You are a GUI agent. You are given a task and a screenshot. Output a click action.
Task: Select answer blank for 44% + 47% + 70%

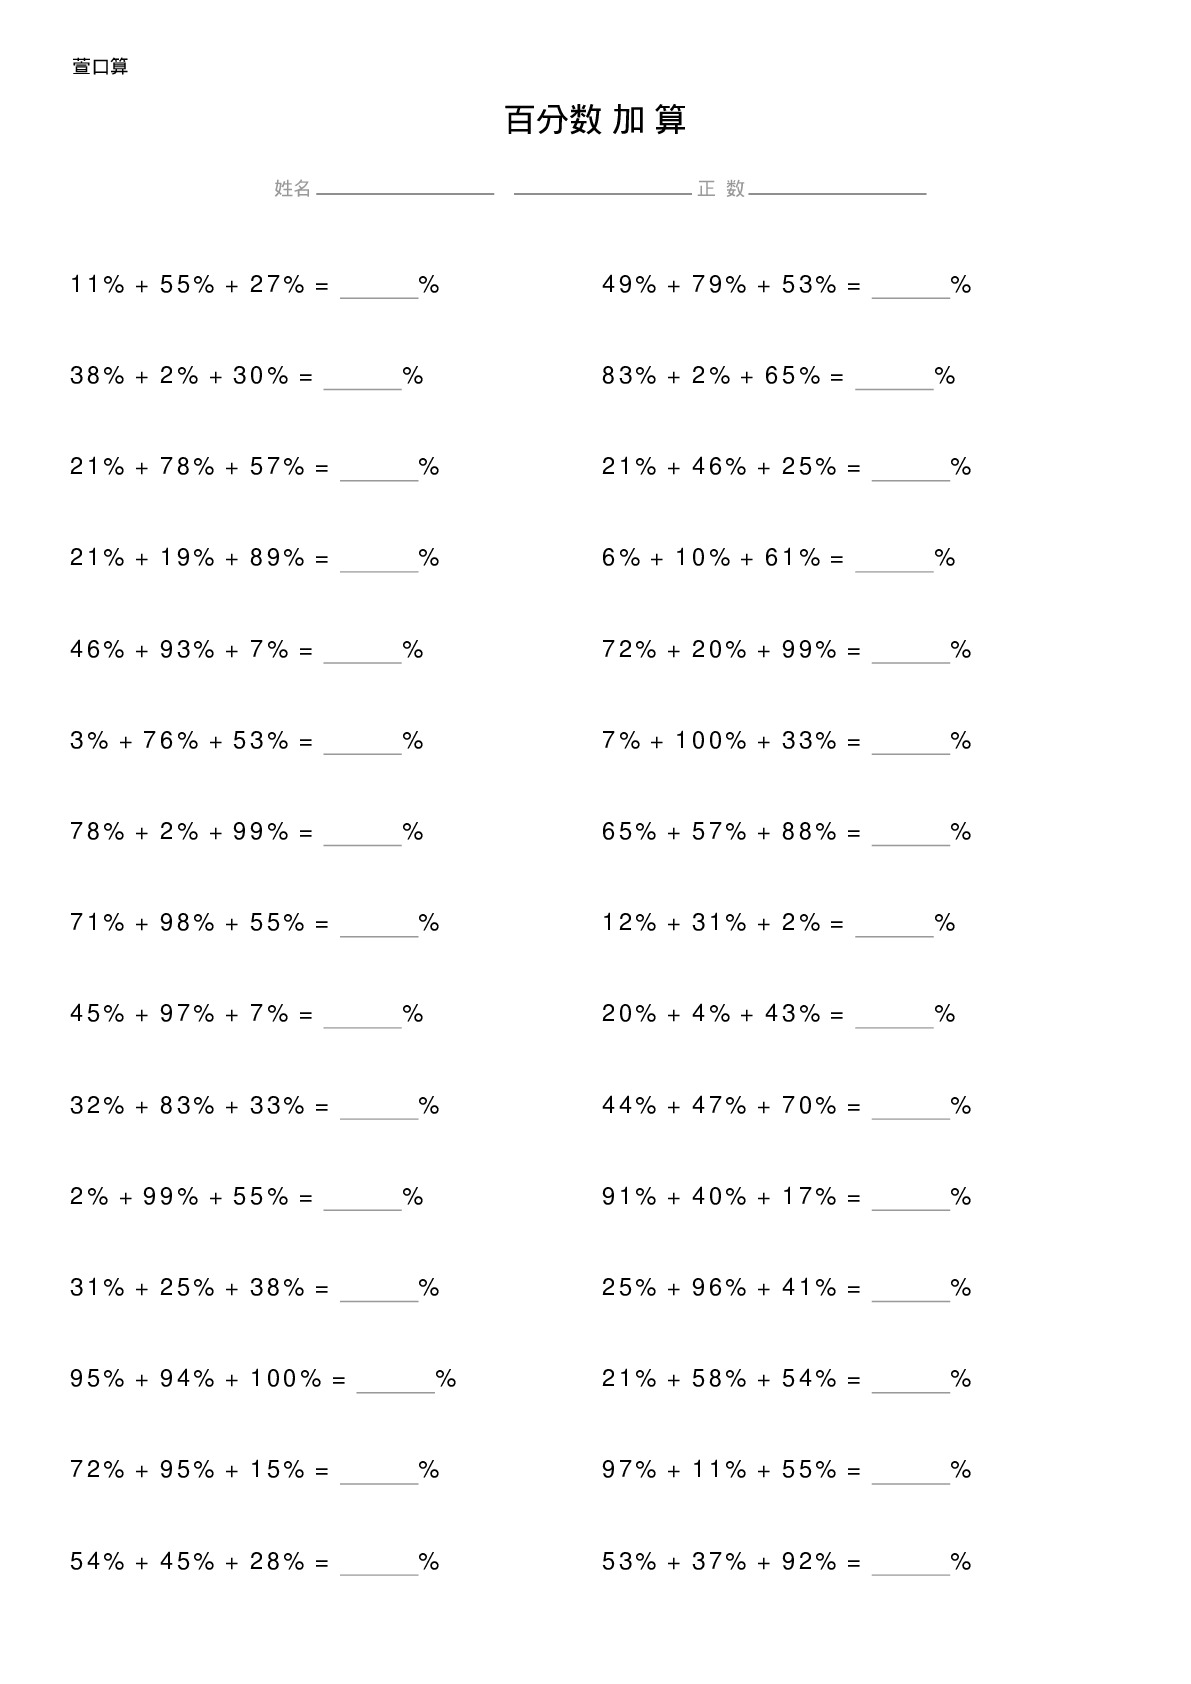[x=911, y=1108]
